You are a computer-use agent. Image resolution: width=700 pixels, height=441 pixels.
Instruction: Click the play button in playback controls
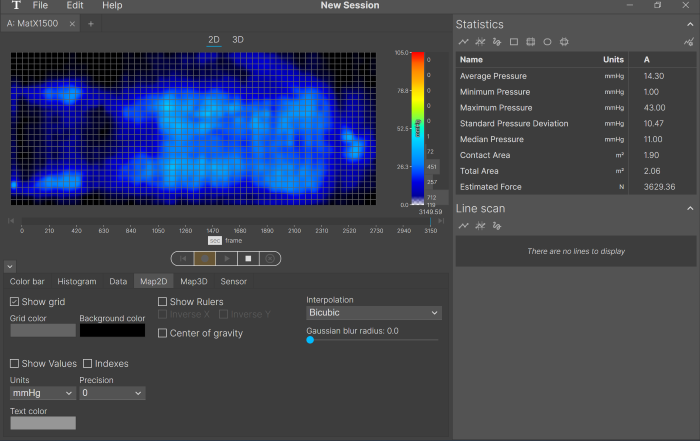point(227,258)
